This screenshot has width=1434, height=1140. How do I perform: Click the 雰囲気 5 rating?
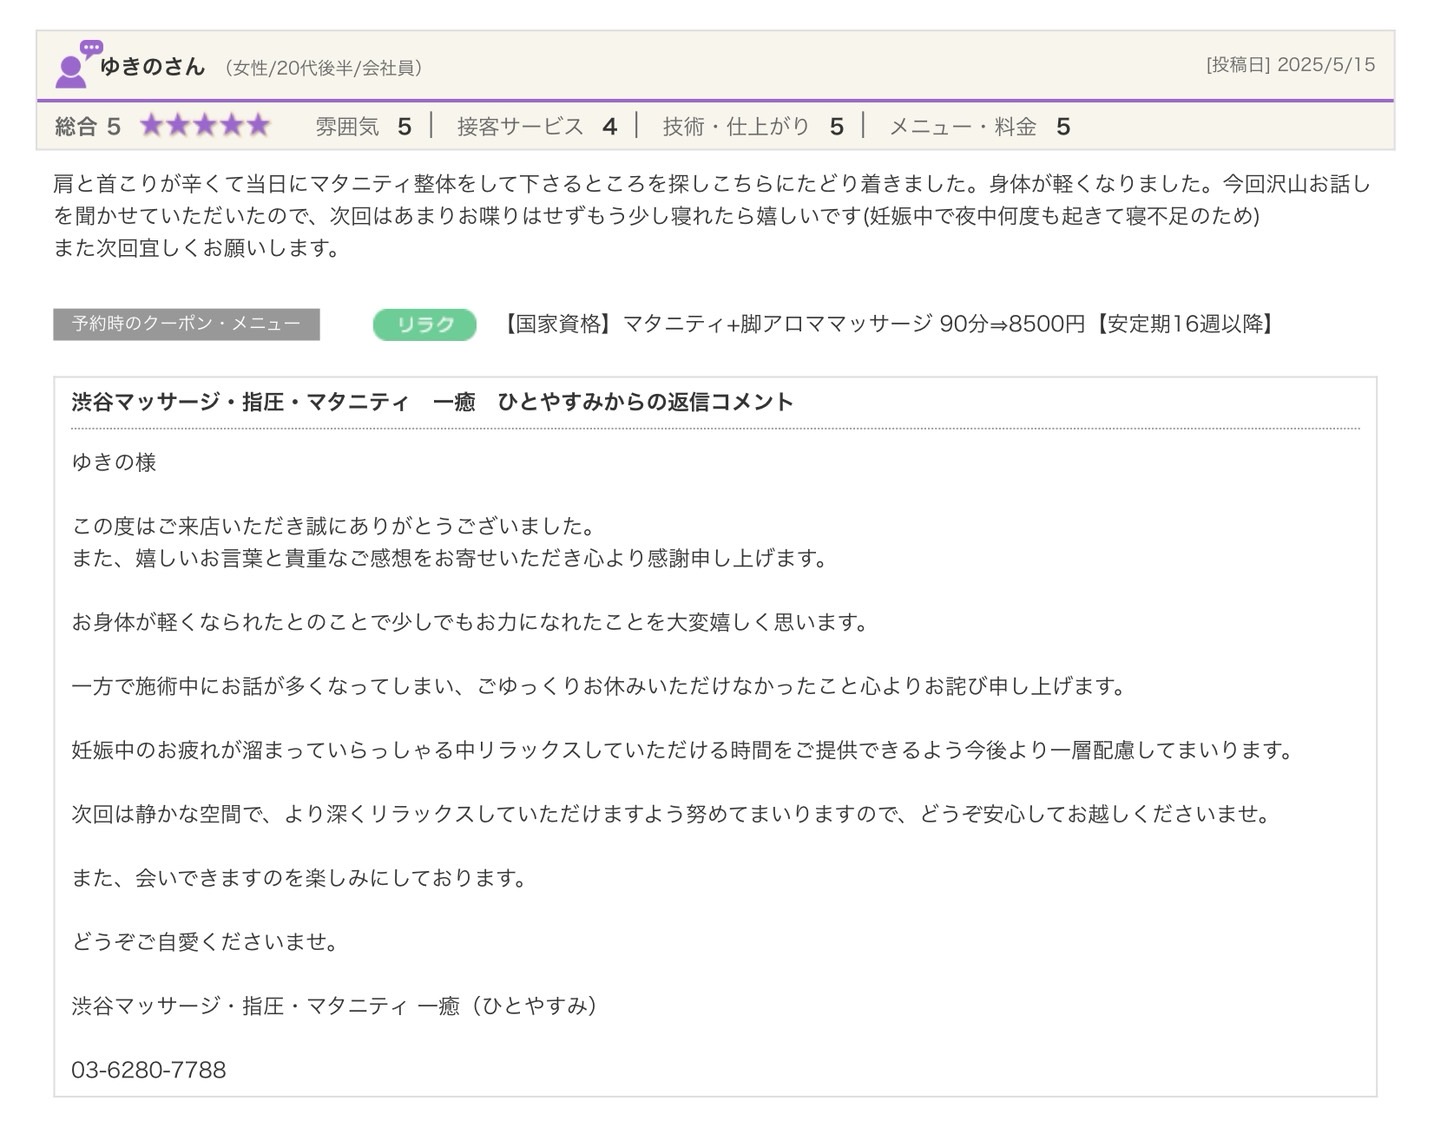(363, 126)
